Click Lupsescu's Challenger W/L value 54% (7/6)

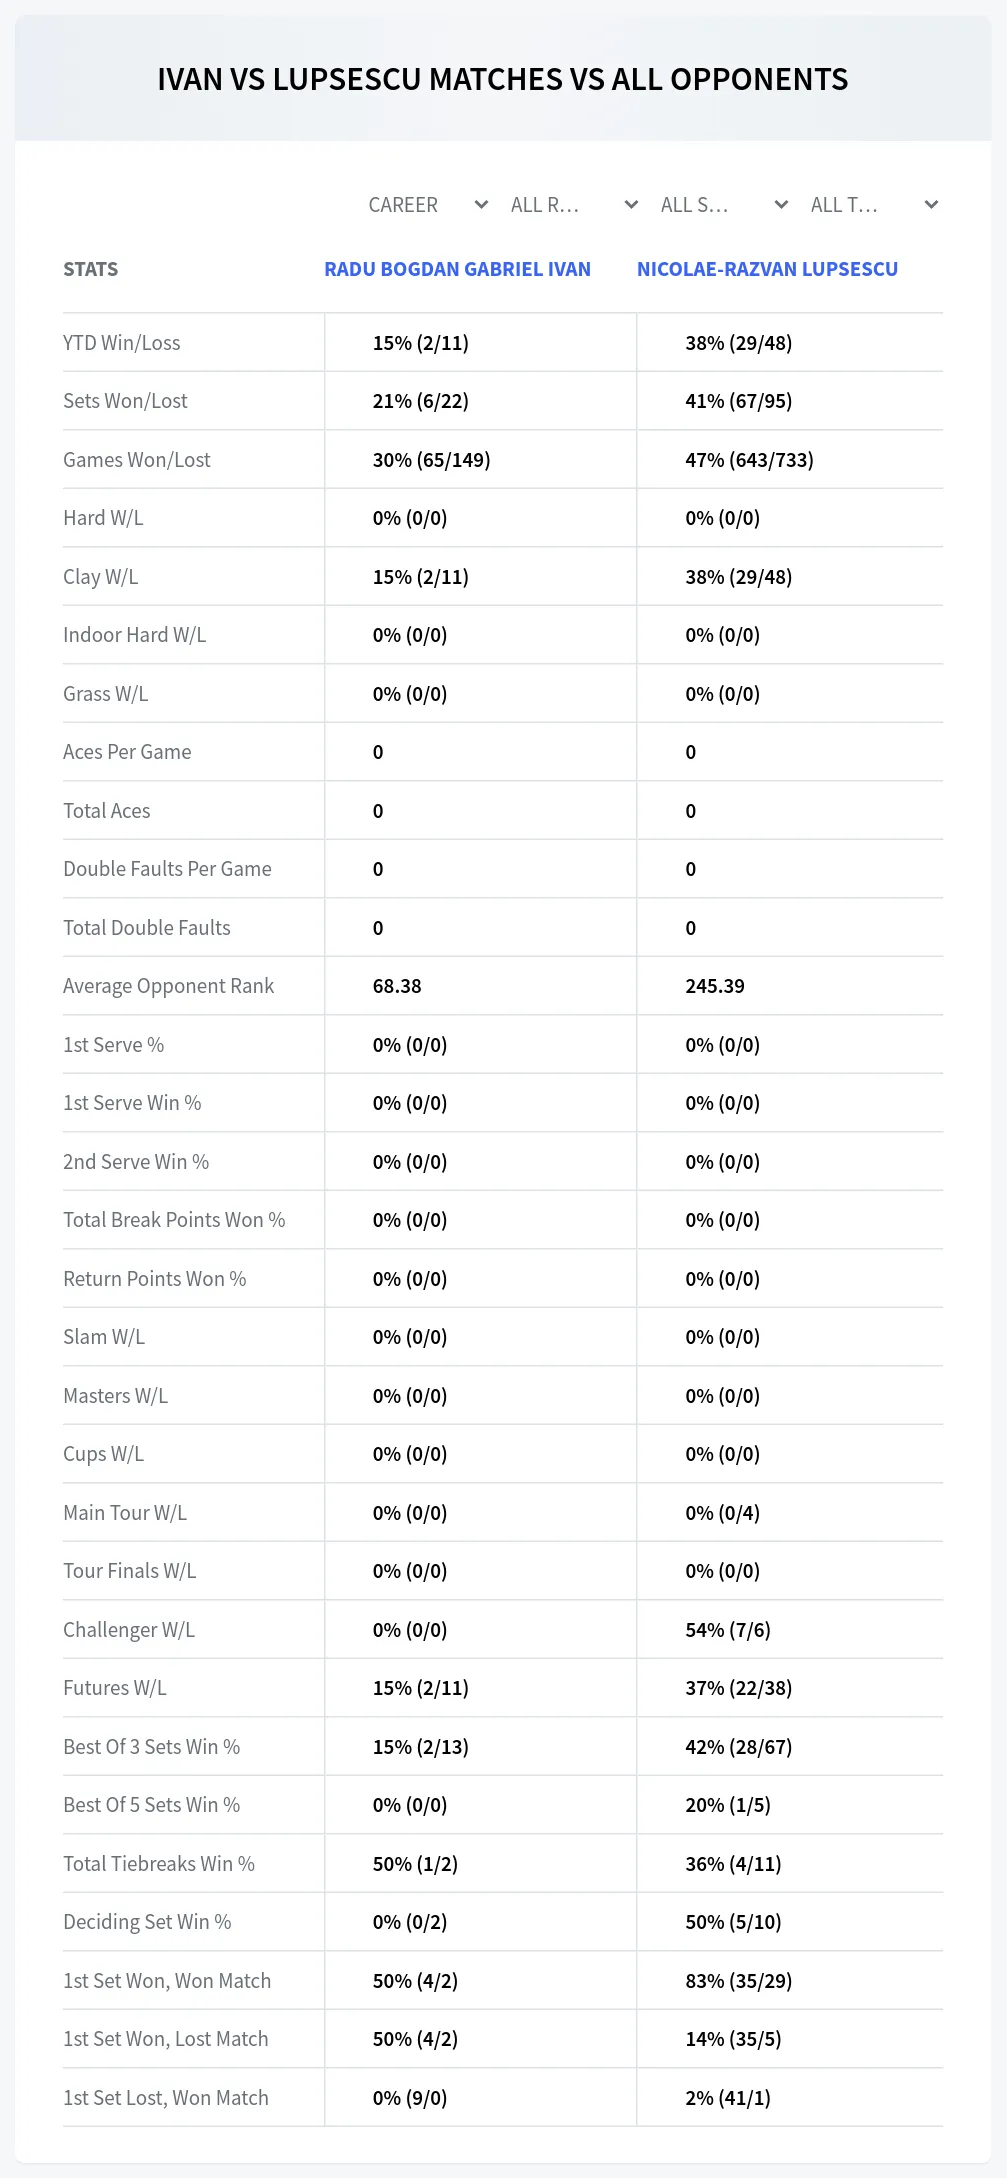pyautogui.click(x=728, y=1630)
